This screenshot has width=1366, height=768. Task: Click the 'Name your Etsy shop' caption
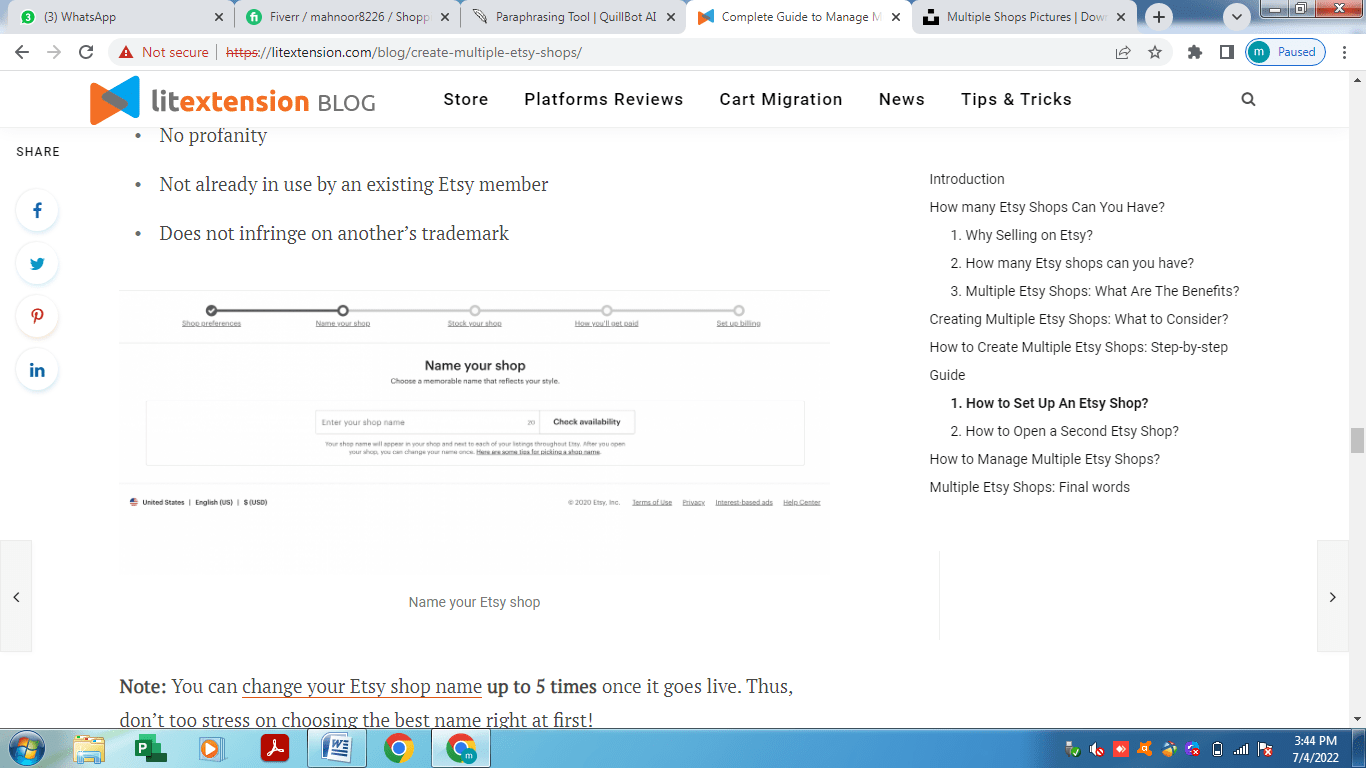(474, 602)
